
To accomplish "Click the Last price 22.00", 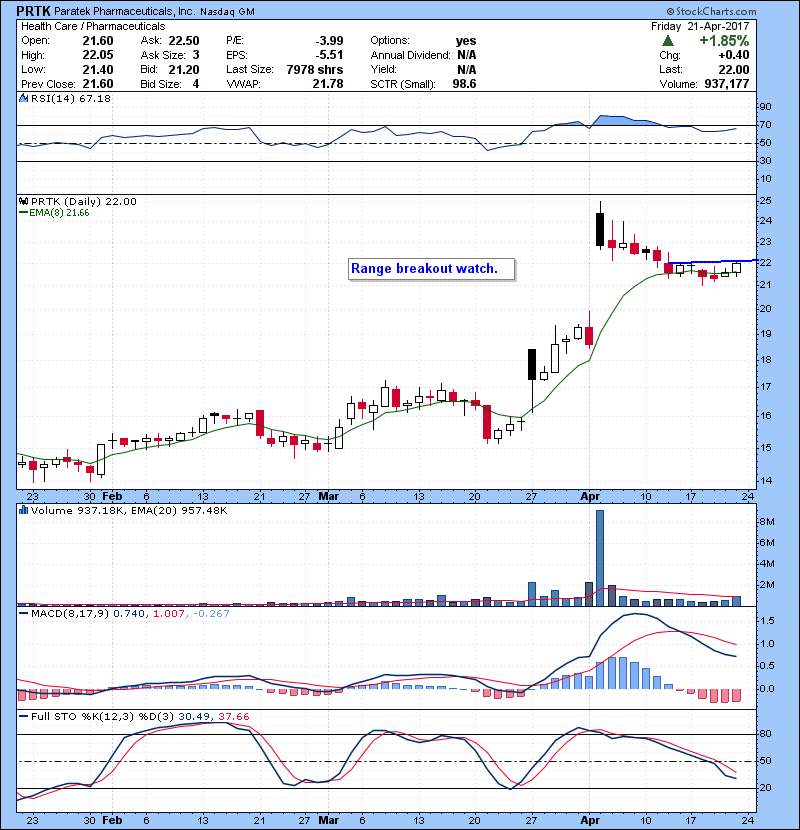I will 734,69.
